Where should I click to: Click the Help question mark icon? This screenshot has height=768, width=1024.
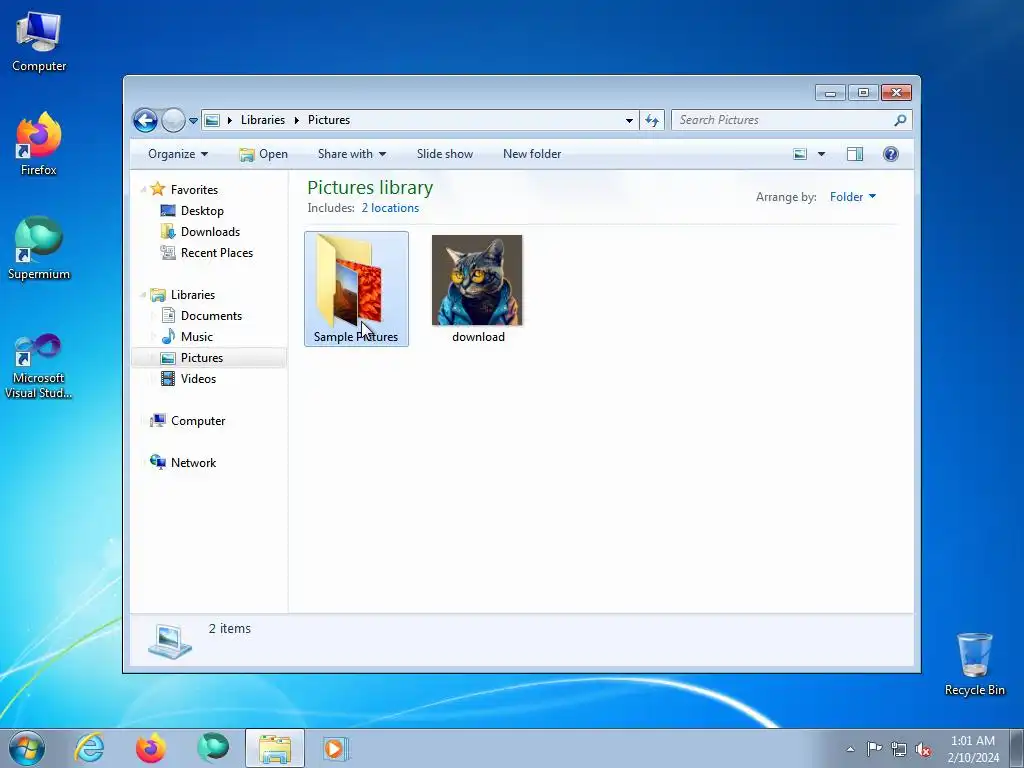[x=891, y=154]
